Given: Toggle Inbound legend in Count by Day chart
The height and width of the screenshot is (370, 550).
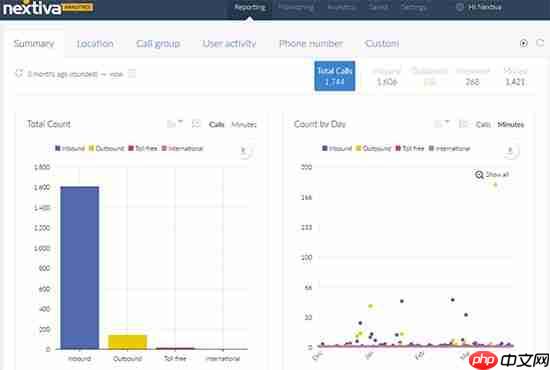Looking at the screenshot, I should (x=337, y=148).
